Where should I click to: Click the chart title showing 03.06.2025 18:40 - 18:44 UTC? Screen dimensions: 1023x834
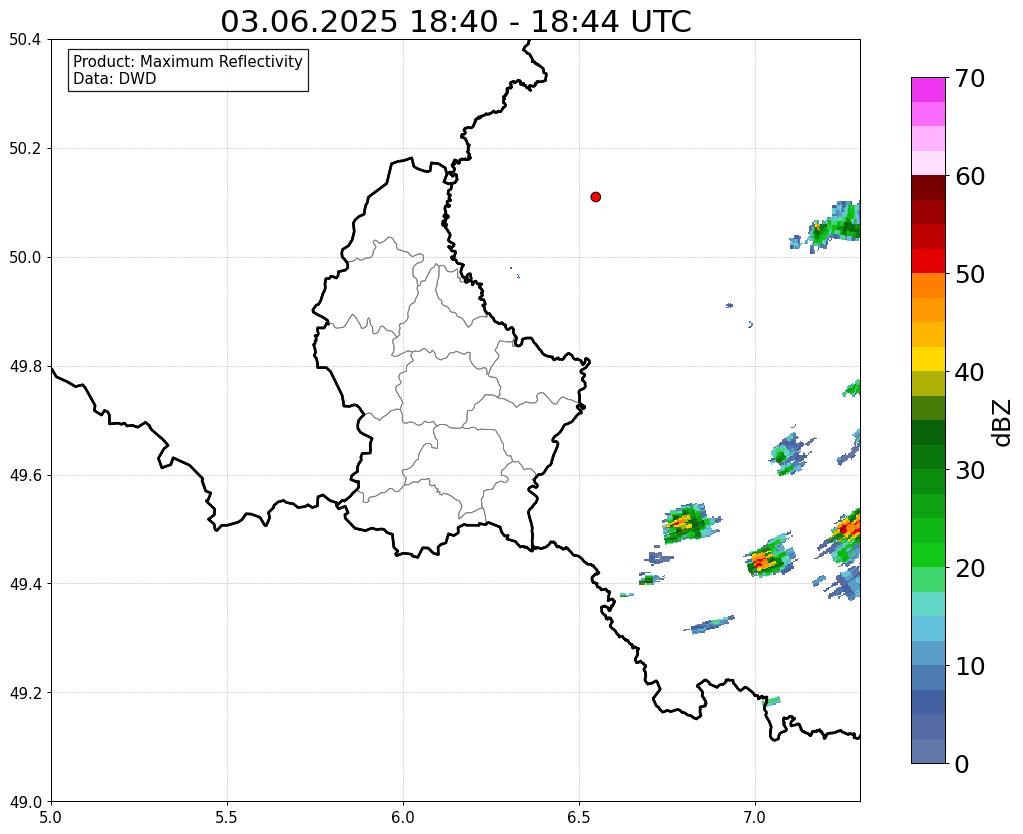tap(455, 22)
